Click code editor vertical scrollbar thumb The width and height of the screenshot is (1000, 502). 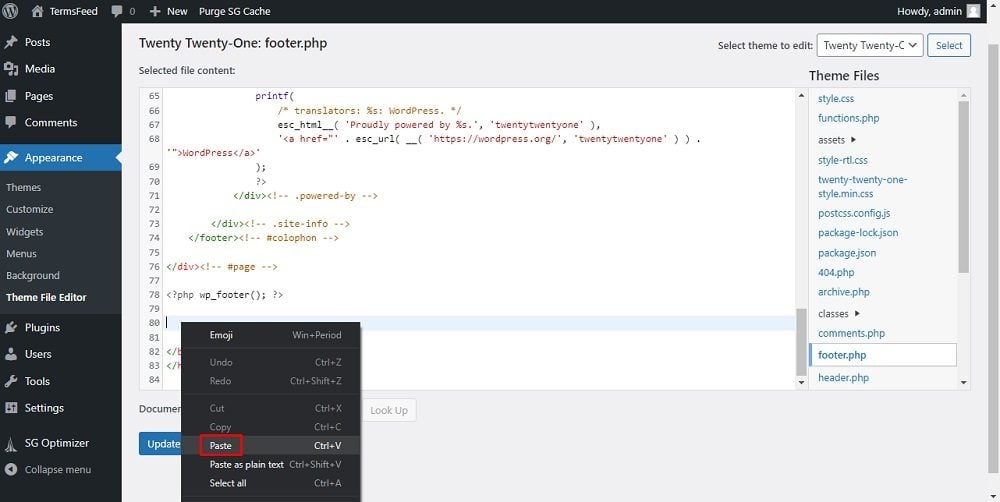(802, 343)
